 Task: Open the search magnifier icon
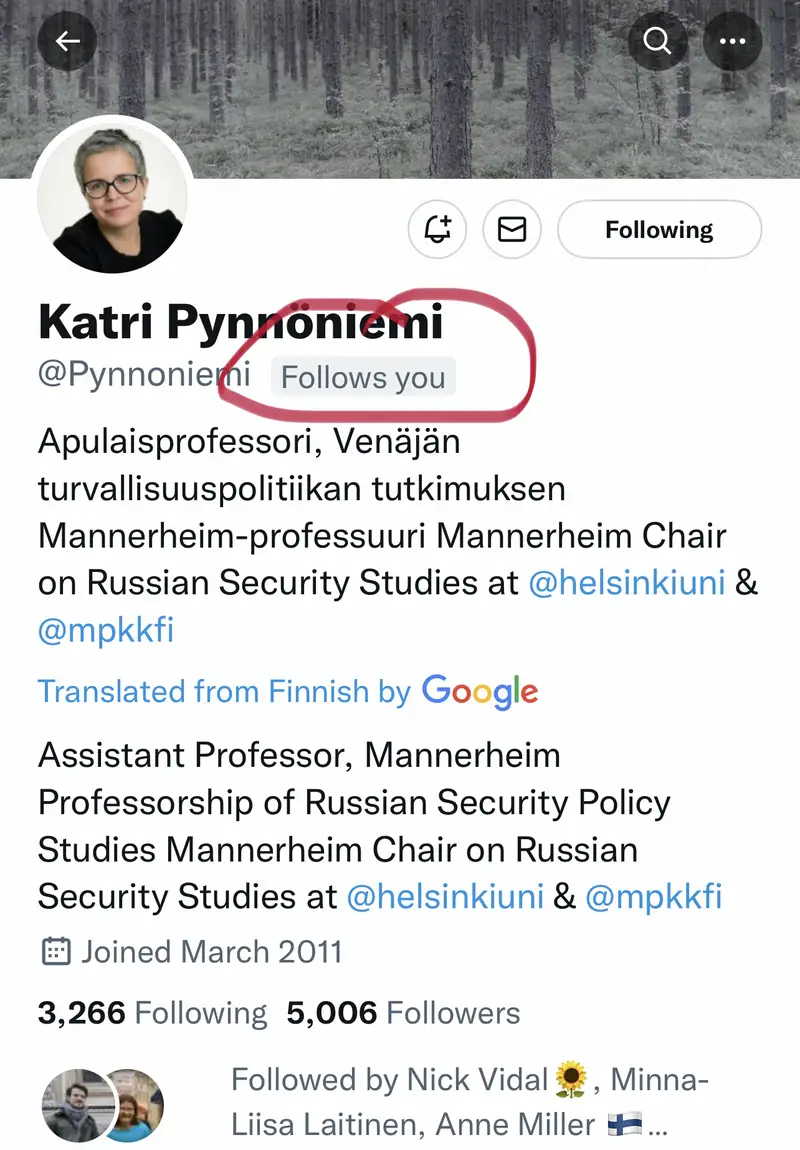[x=657, y=41]
